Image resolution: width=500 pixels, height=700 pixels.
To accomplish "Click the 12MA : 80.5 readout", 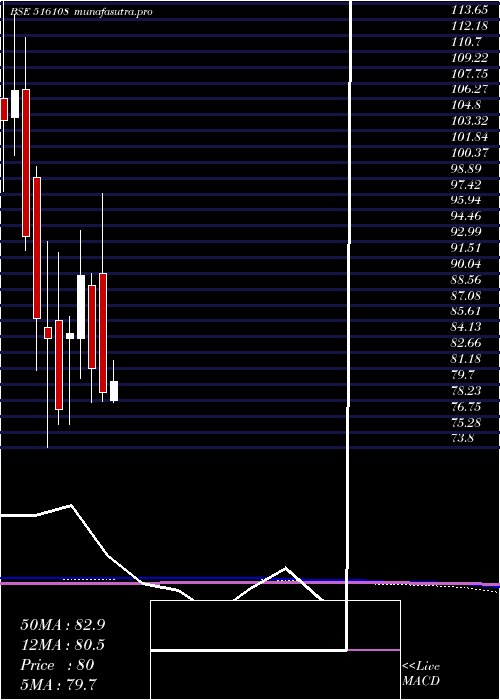I will (x=63, y=645).
